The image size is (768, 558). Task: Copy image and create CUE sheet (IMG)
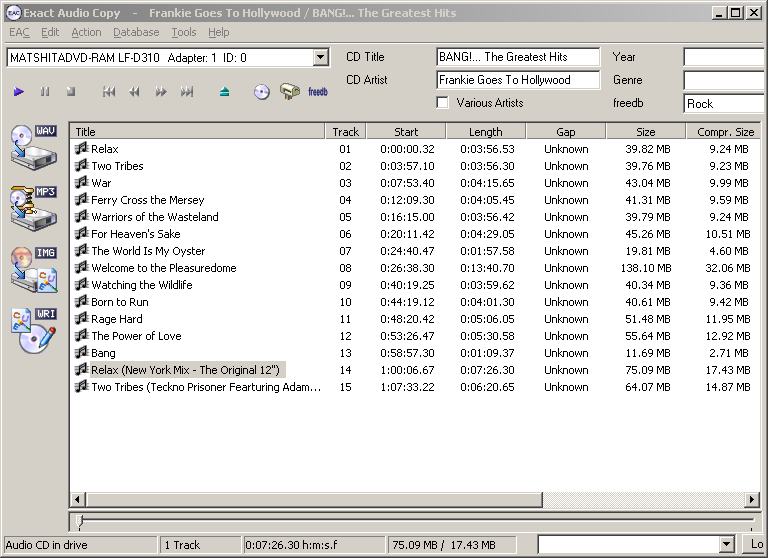point(34,269)
